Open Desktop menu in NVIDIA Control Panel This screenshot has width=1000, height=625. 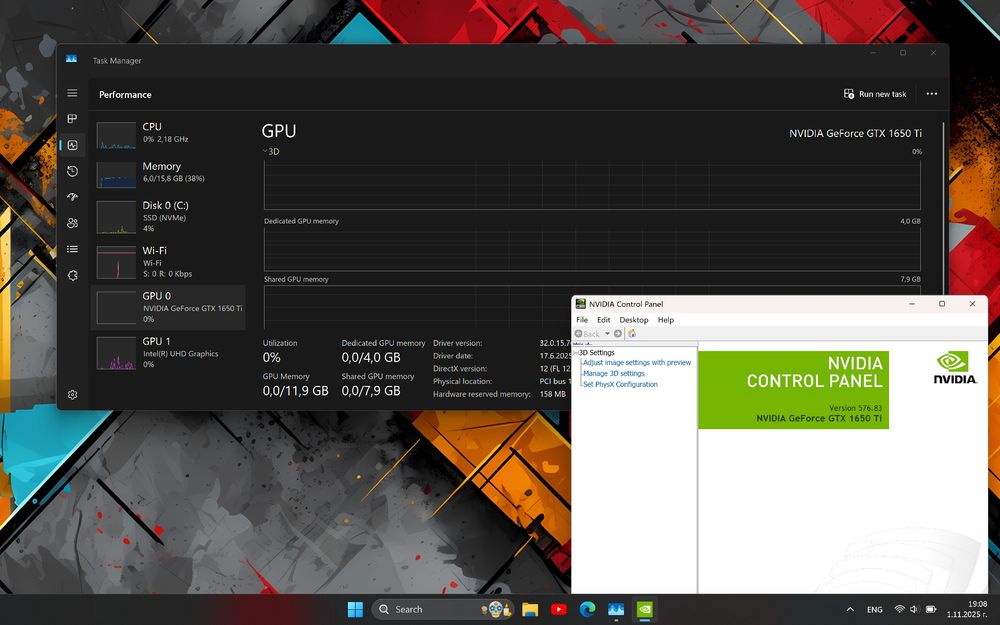pyautogui.click(x=634, y=320)
